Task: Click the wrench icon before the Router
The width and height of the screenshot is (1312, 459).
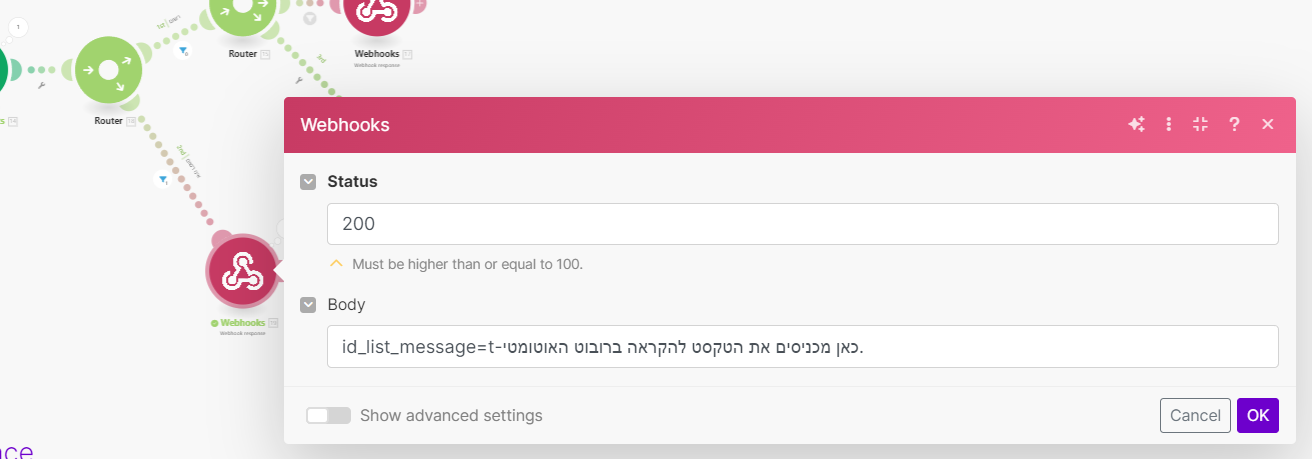Action: [x=41, y=86]
